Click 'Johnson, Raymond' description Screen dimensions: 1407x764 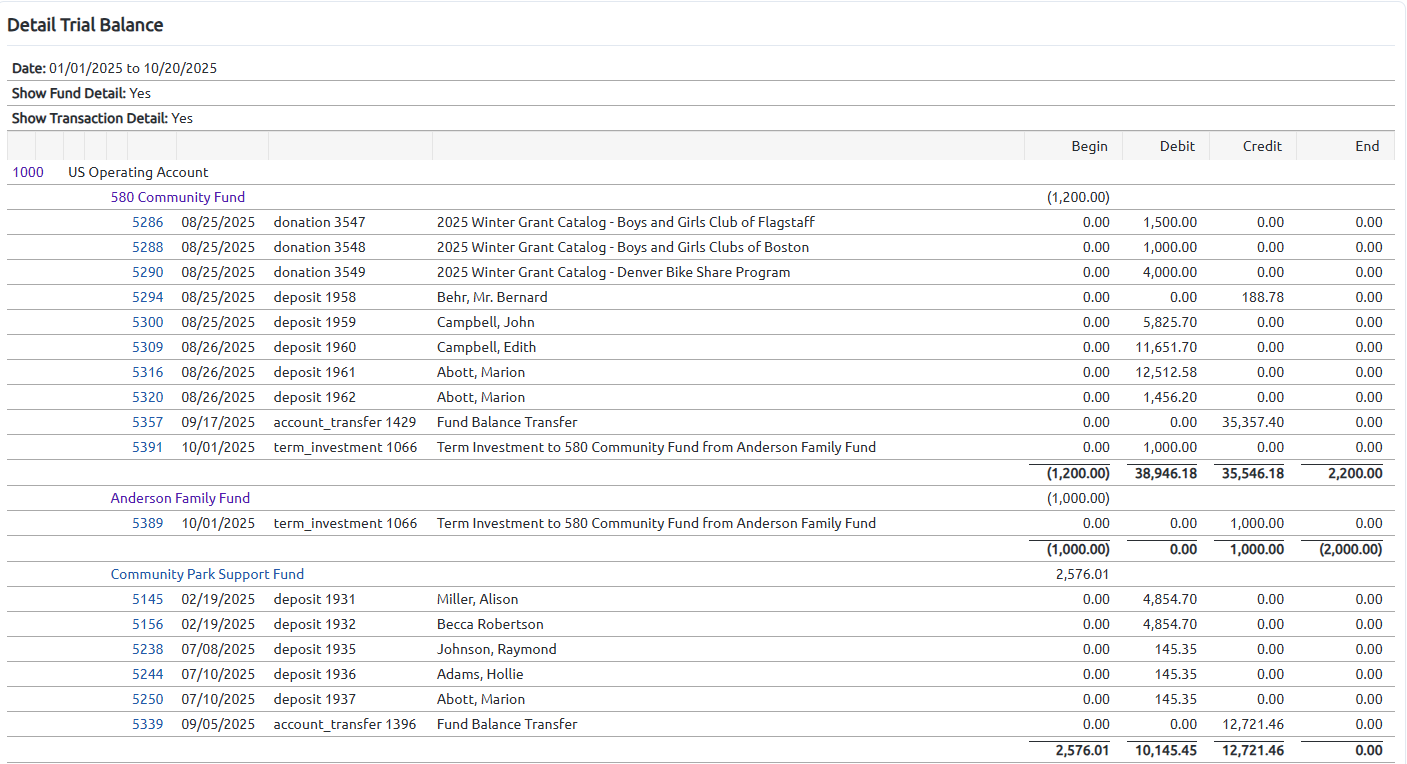tap(497, 649)
